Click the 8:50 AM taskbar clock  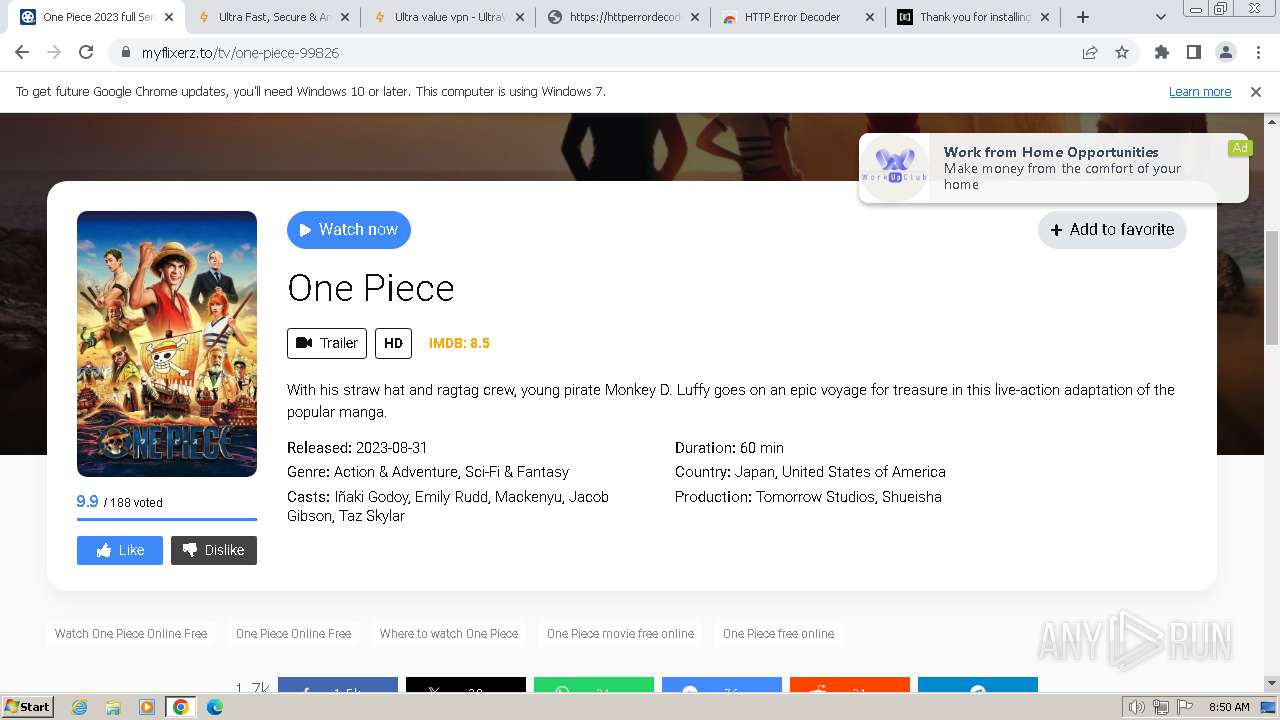(1229, 707)
